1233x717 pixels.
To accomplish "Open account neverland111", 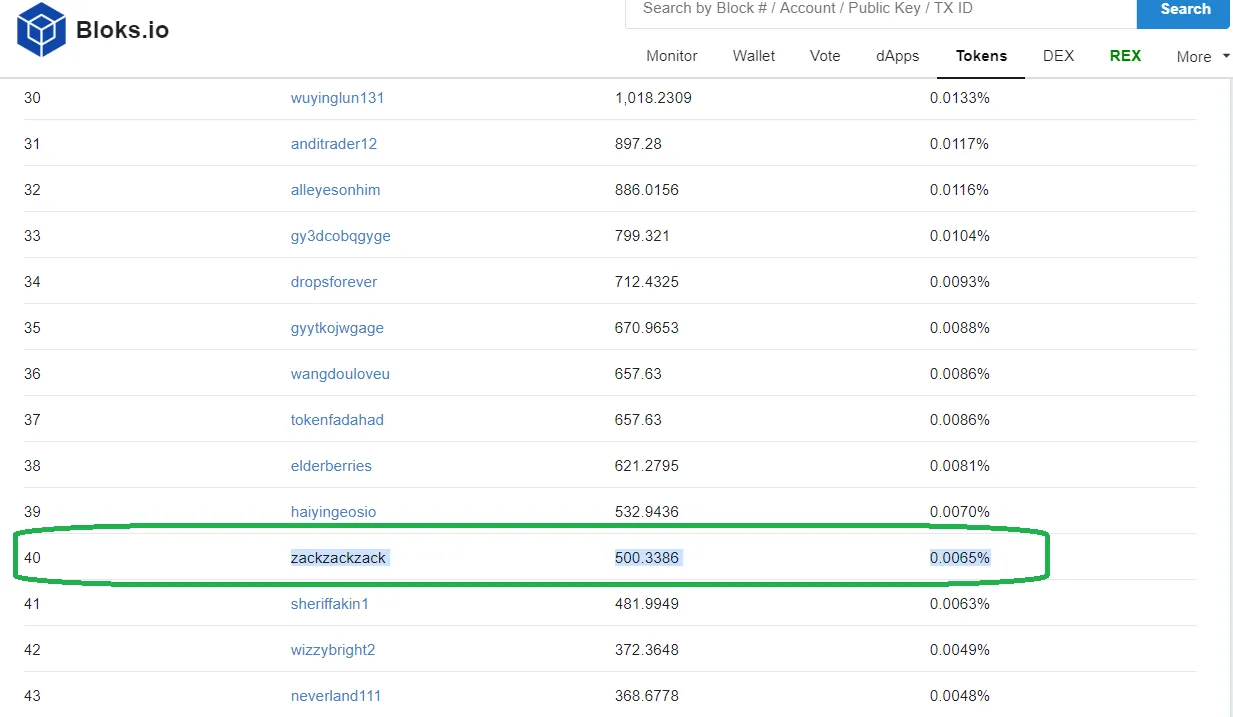I will (336, 696).
